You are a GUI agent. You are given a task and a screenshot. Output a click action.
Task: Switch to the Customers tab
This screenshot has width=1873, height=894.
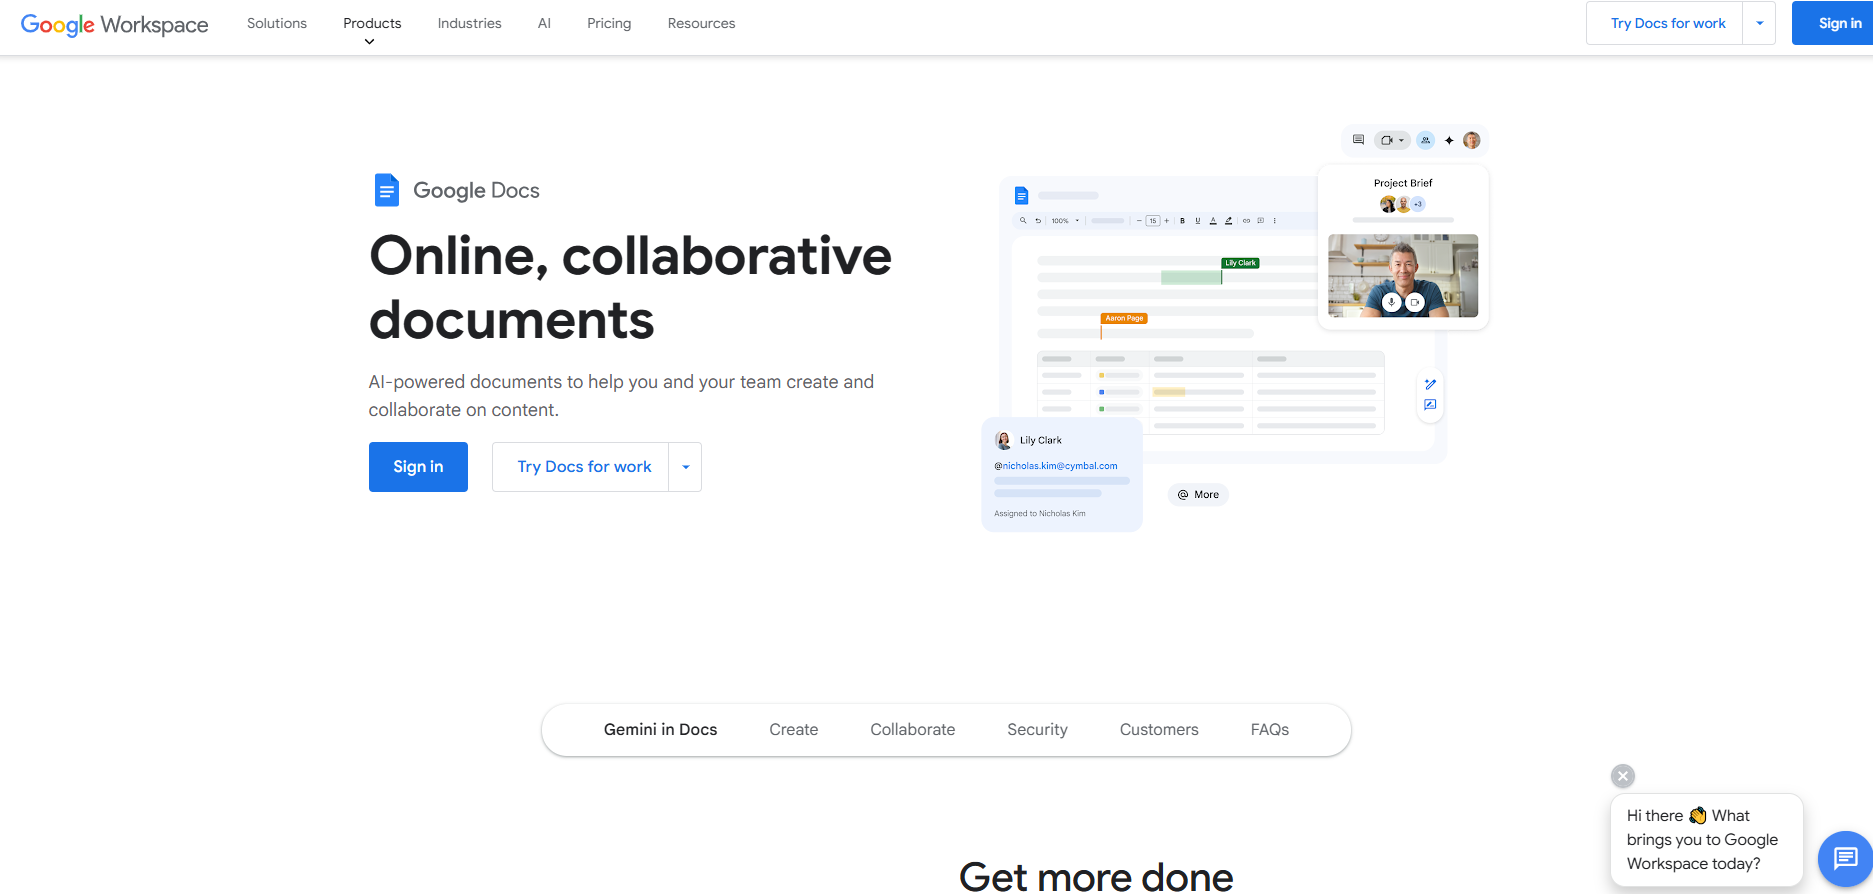click(x=1159, y=730)
